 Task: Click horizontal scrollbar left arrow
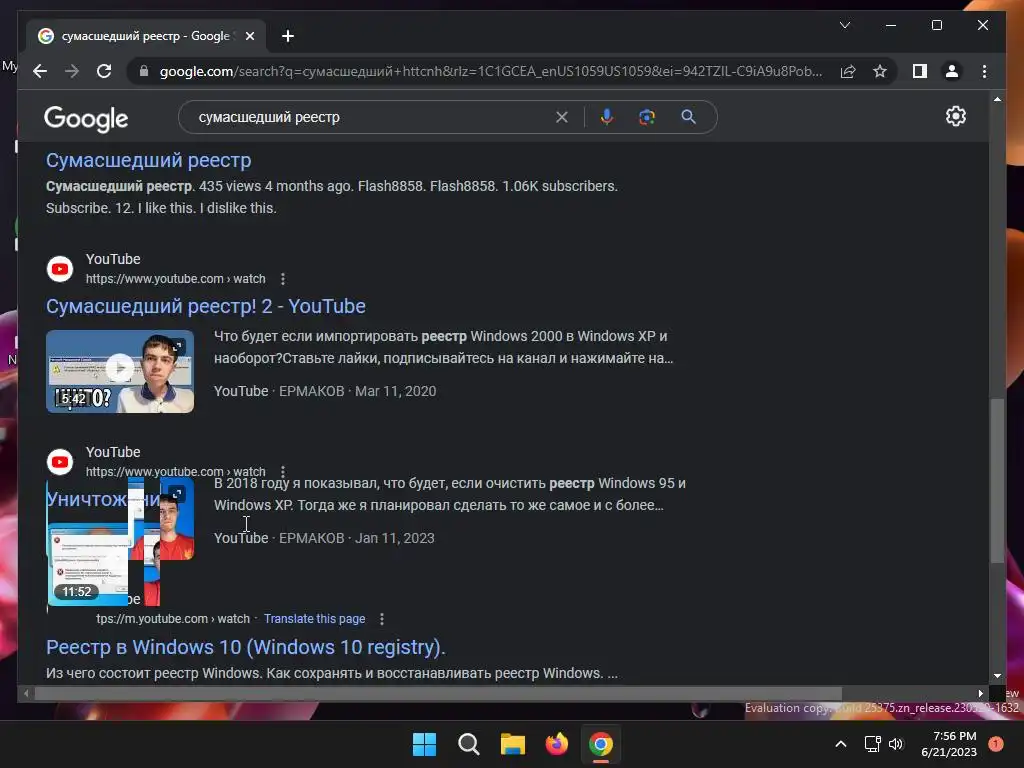26,694
